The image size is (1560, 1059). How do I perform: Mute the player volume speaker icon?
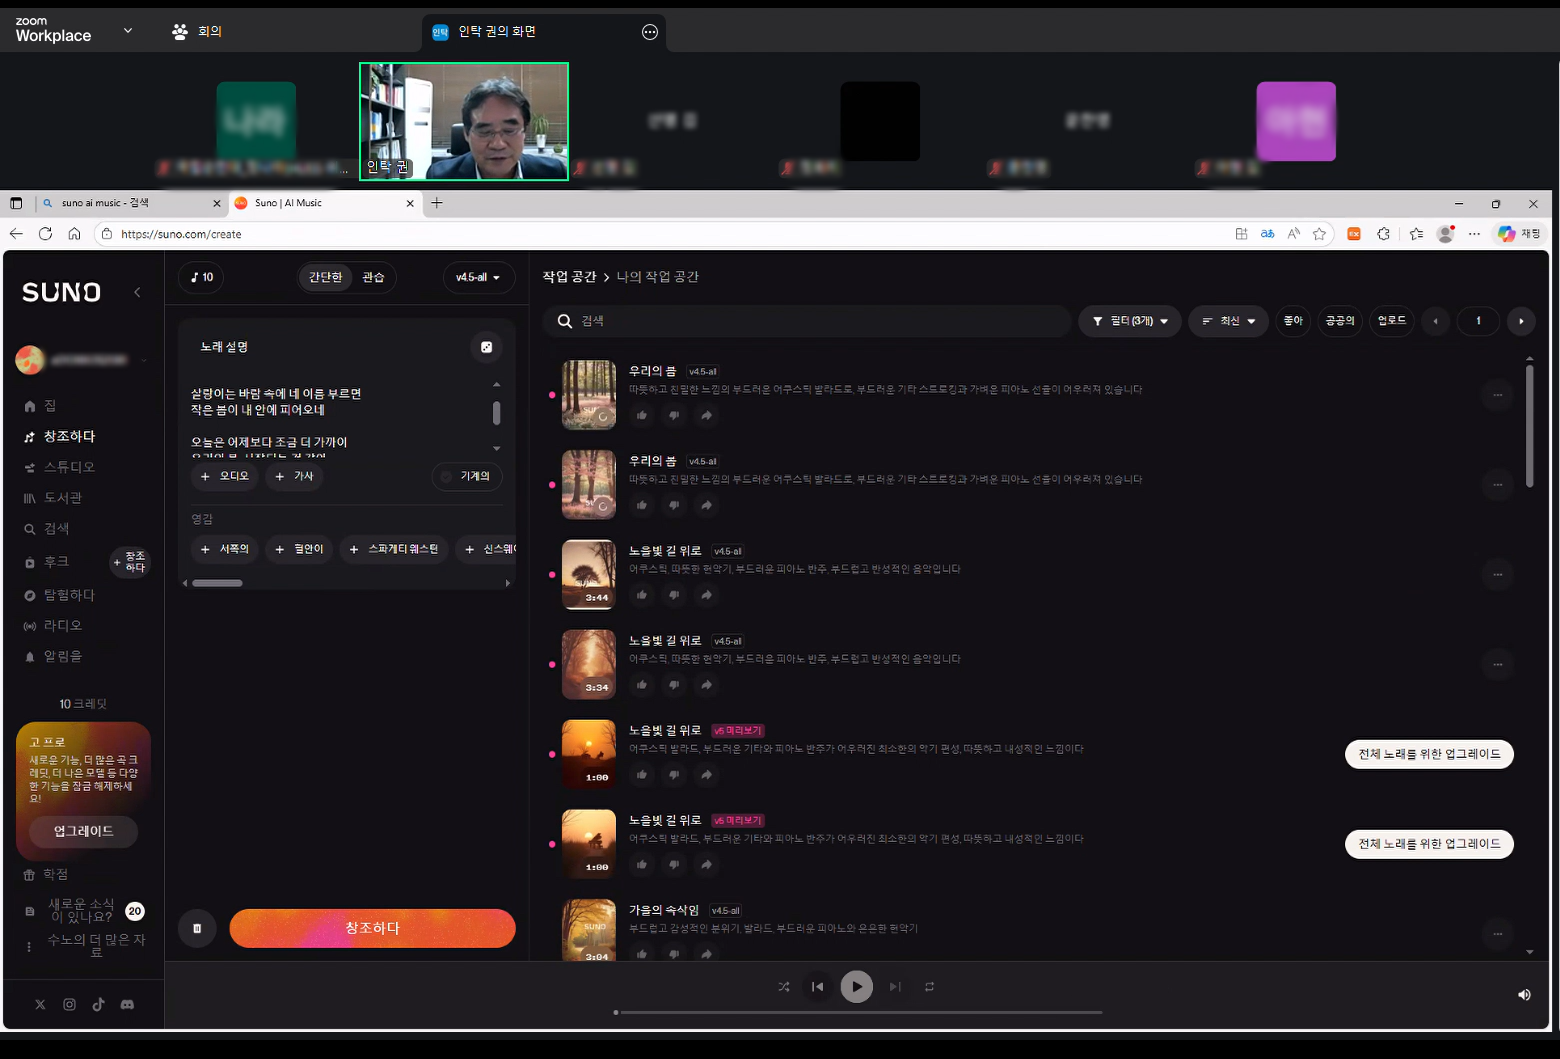[1524, 995]
